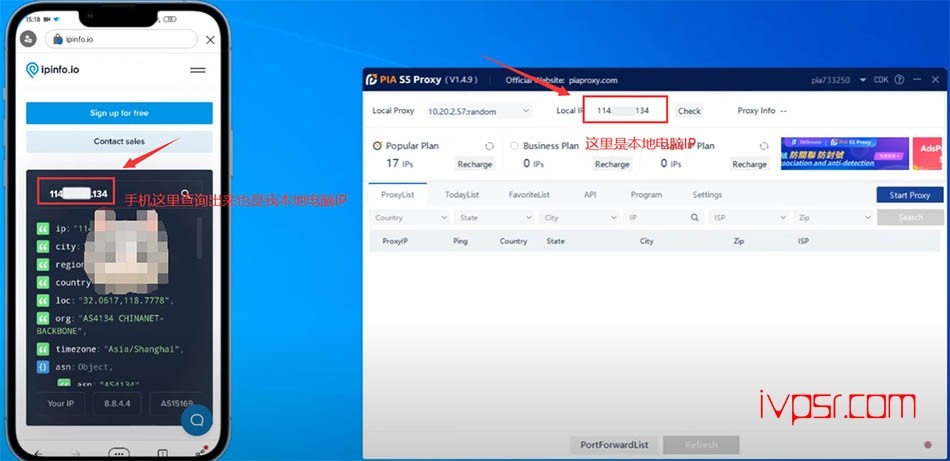Click the phone browser address bar ipinfo.io

coord(121,39)
